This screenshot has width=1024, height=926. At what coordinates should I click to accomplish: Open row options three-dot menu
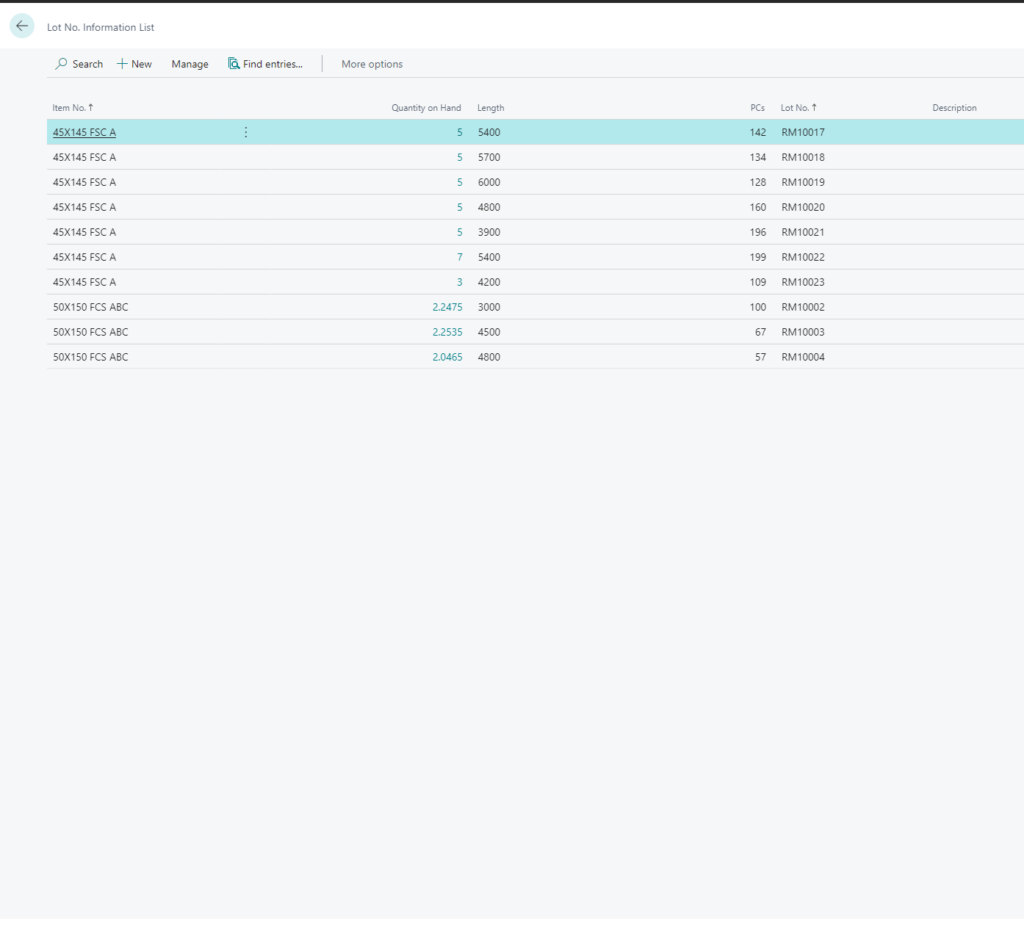[x=246, y=132]
